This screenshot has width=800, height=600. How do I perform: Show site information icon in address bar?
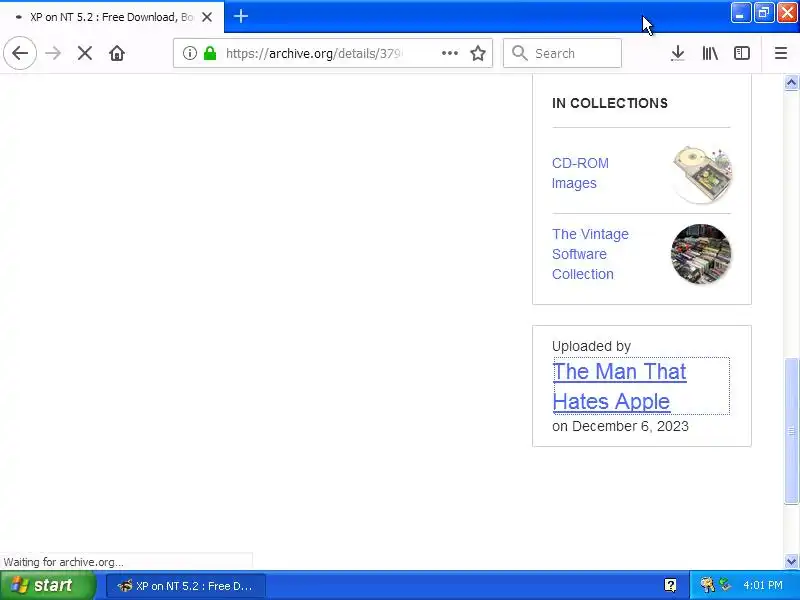coord(190,53)
